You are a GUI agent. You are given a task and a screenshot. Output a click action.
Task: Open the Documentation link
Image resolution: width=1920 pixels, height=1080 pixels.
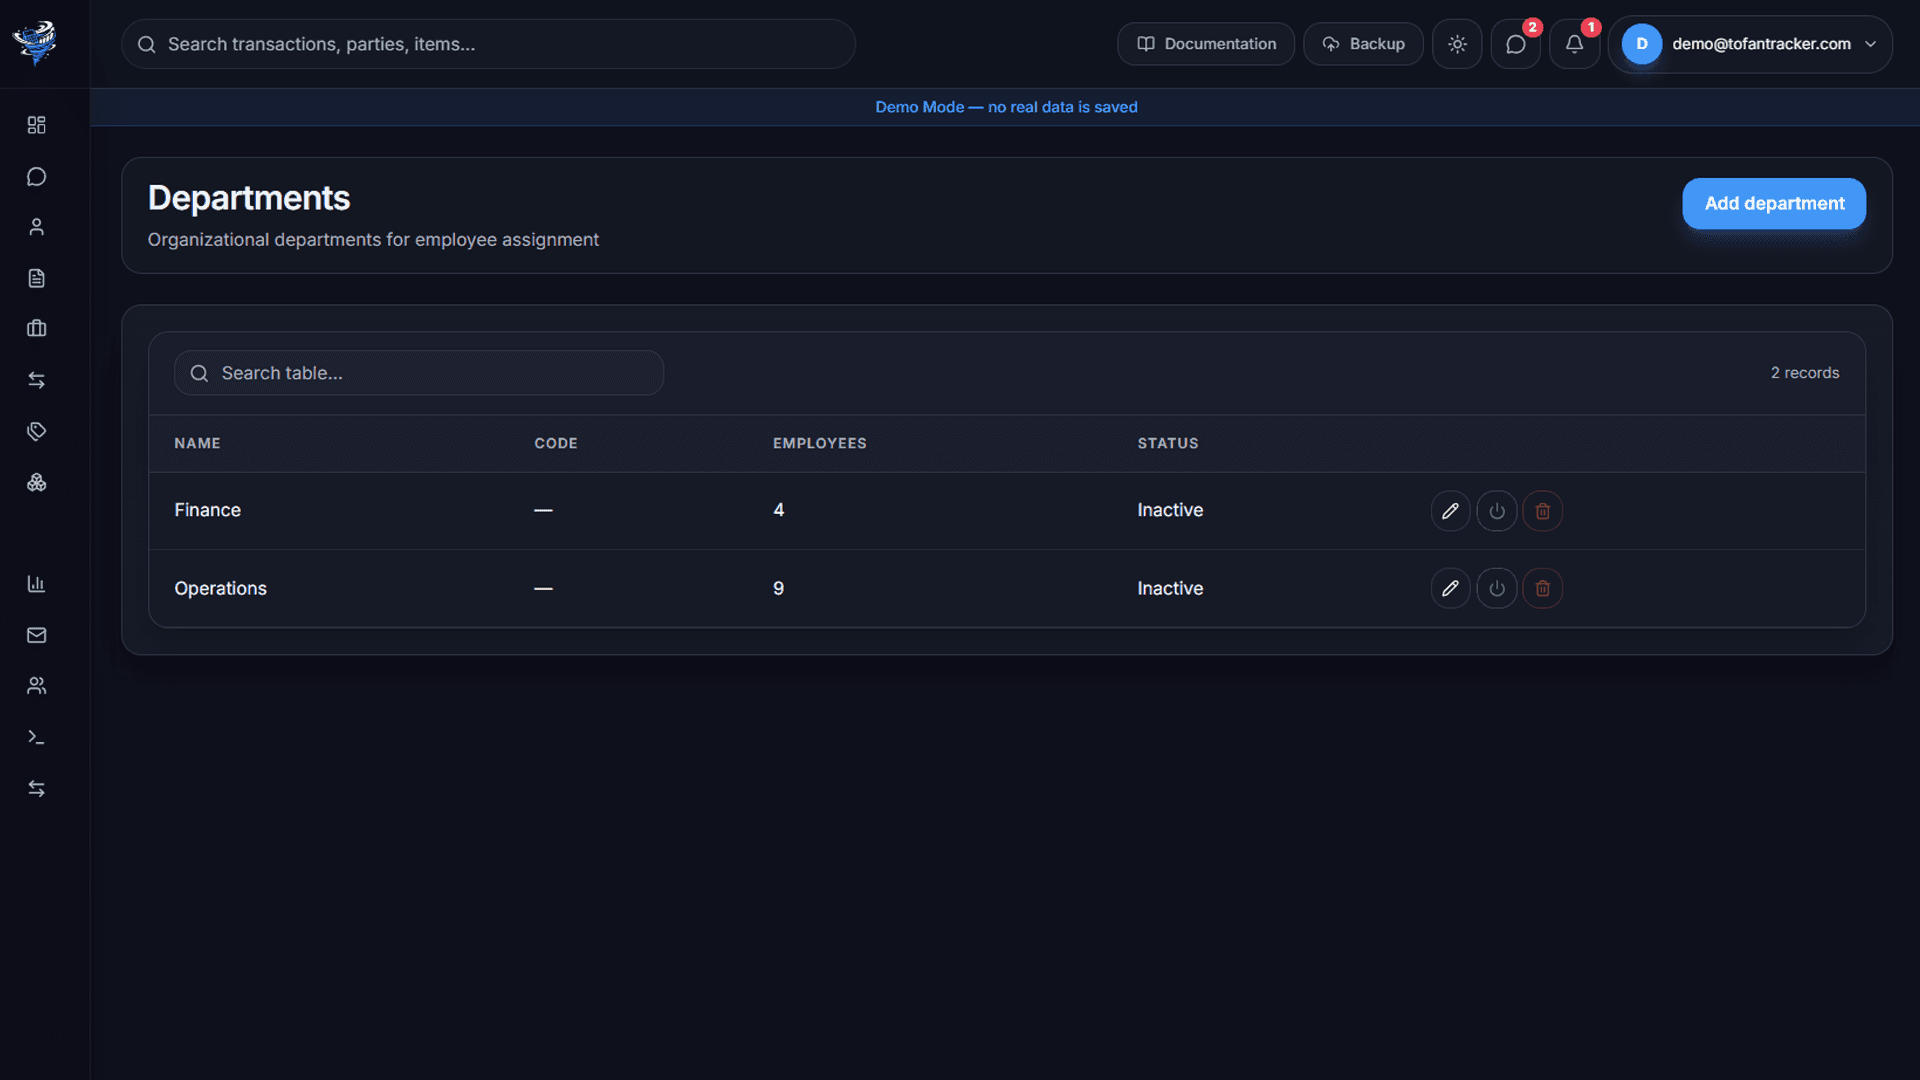point(1206,44)
